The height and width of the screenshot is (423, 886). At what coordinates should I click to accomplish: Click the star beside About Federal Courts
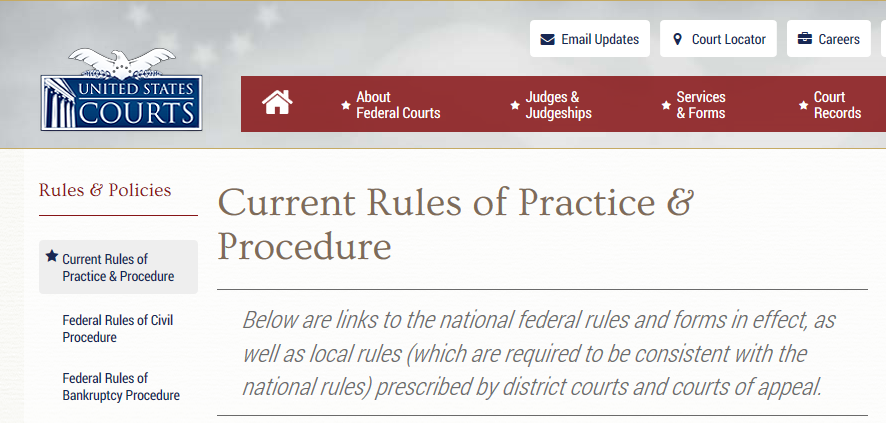click(x=346, y=105)
